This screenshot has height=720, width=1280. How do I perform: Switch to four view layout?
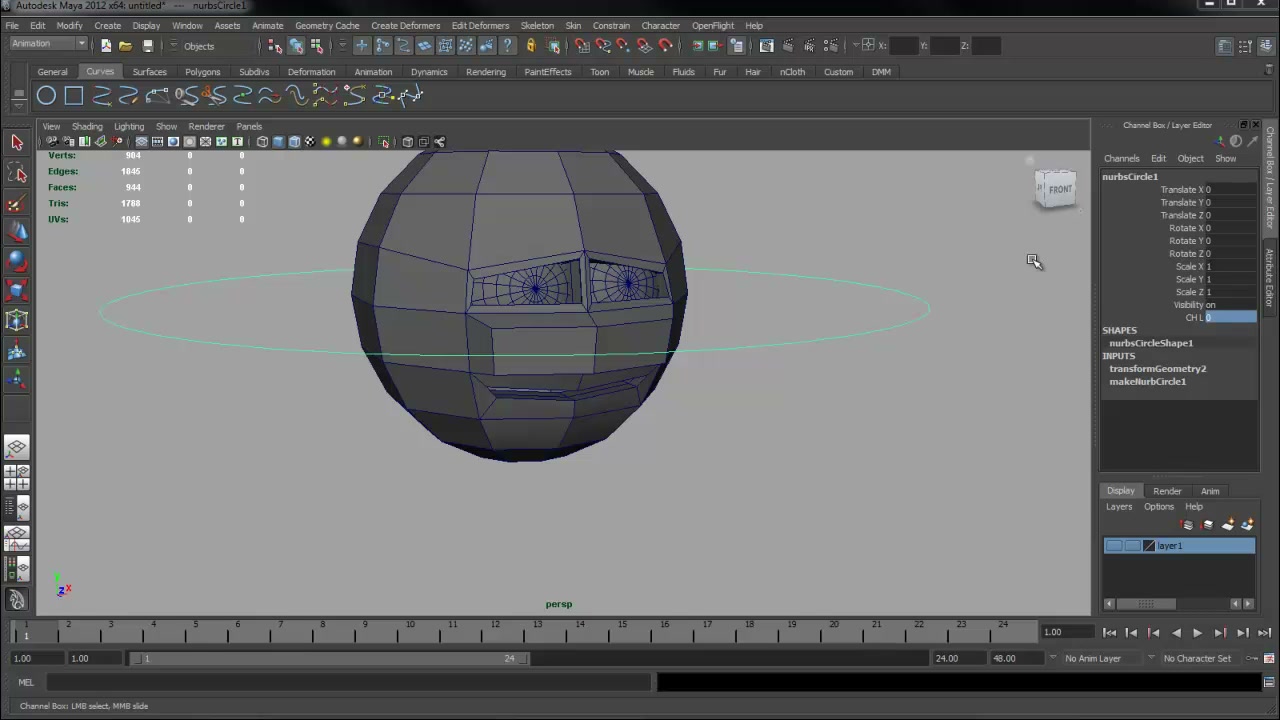[16, 477]
